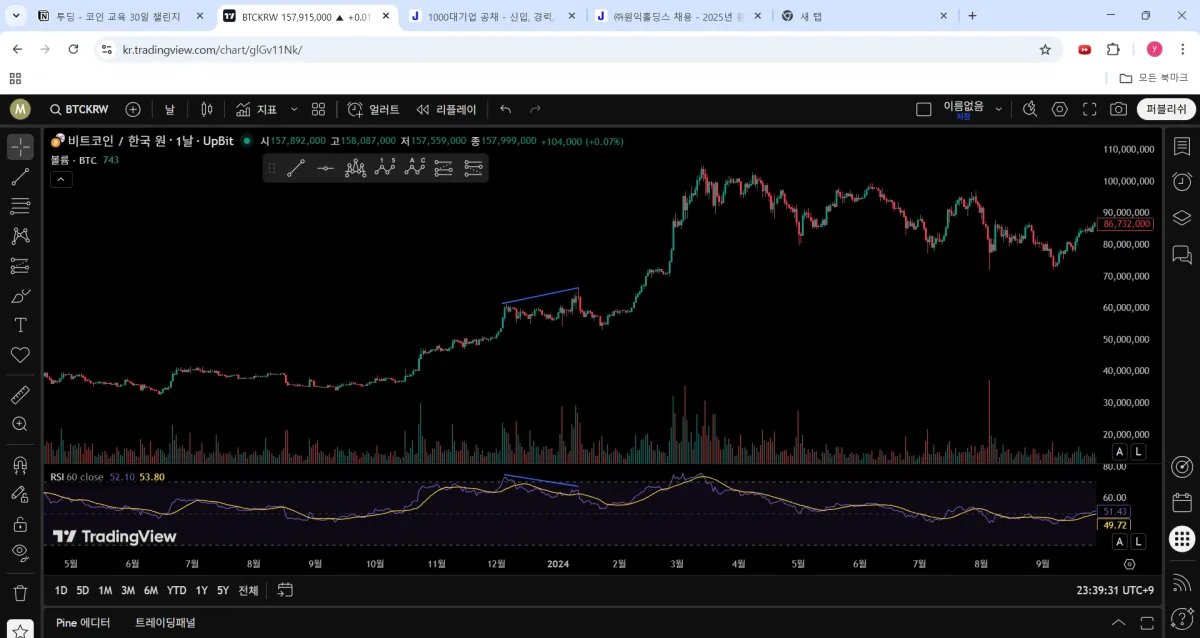The image size is (1200, 638).
Task: Collapse the indicator legend arrow
Action: coord(61,179)
